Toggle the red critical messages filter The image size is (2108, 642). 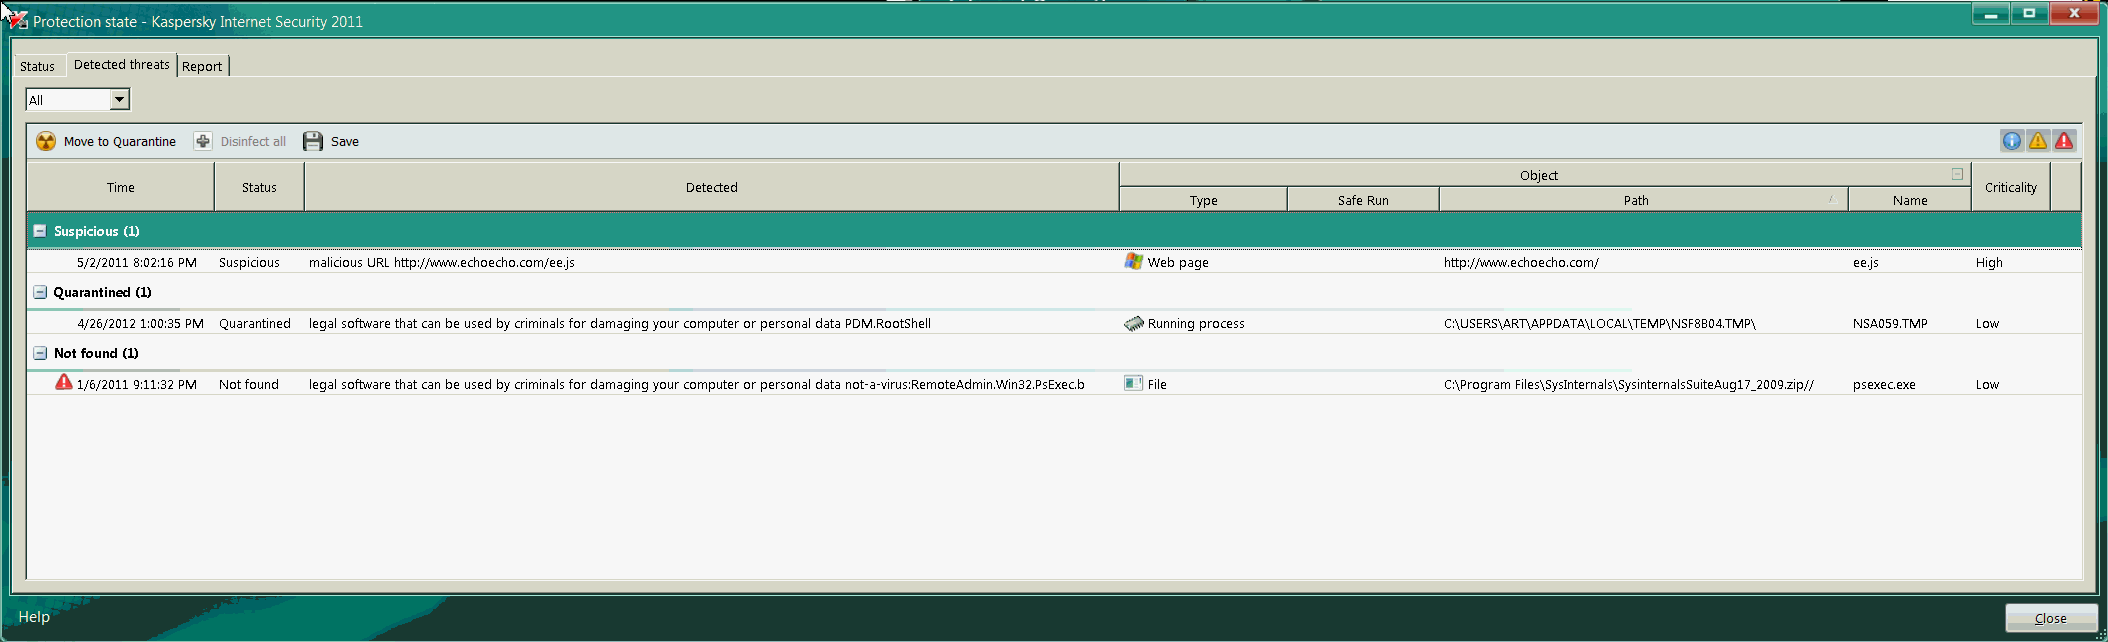coord(2064,141)
